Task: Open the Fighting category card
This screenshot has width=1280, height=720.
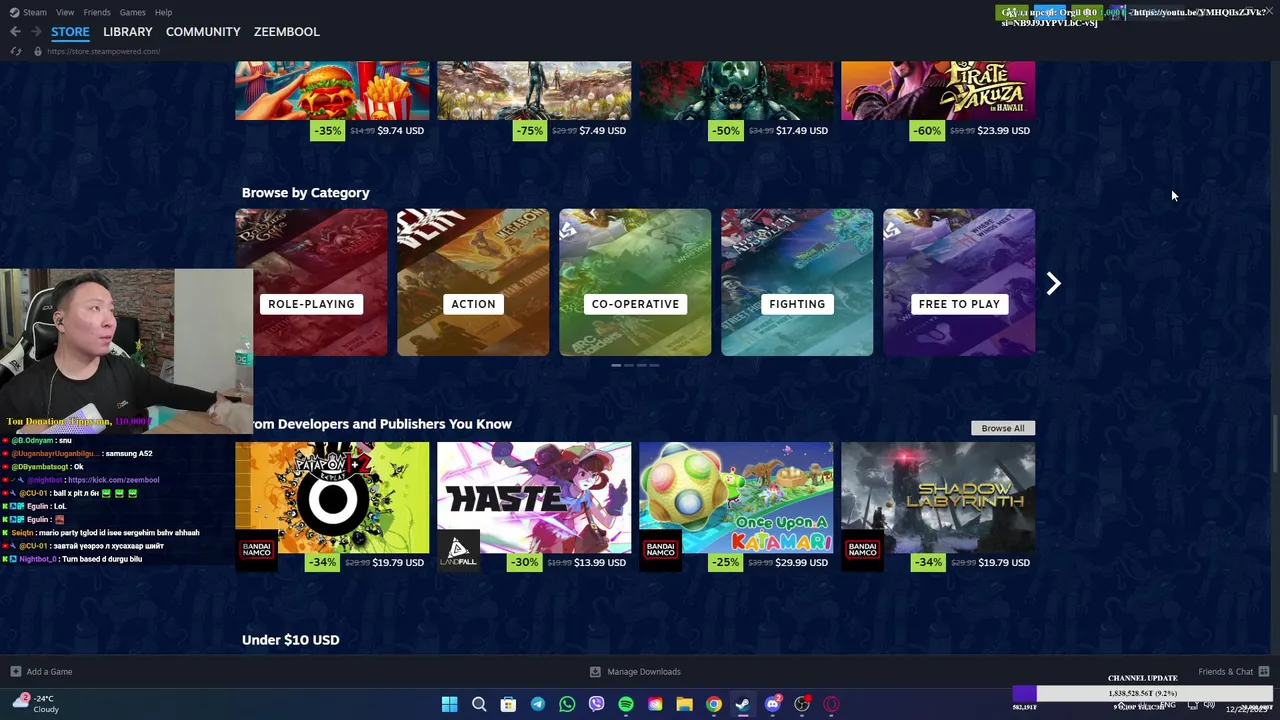Action: tap(797, 282)
